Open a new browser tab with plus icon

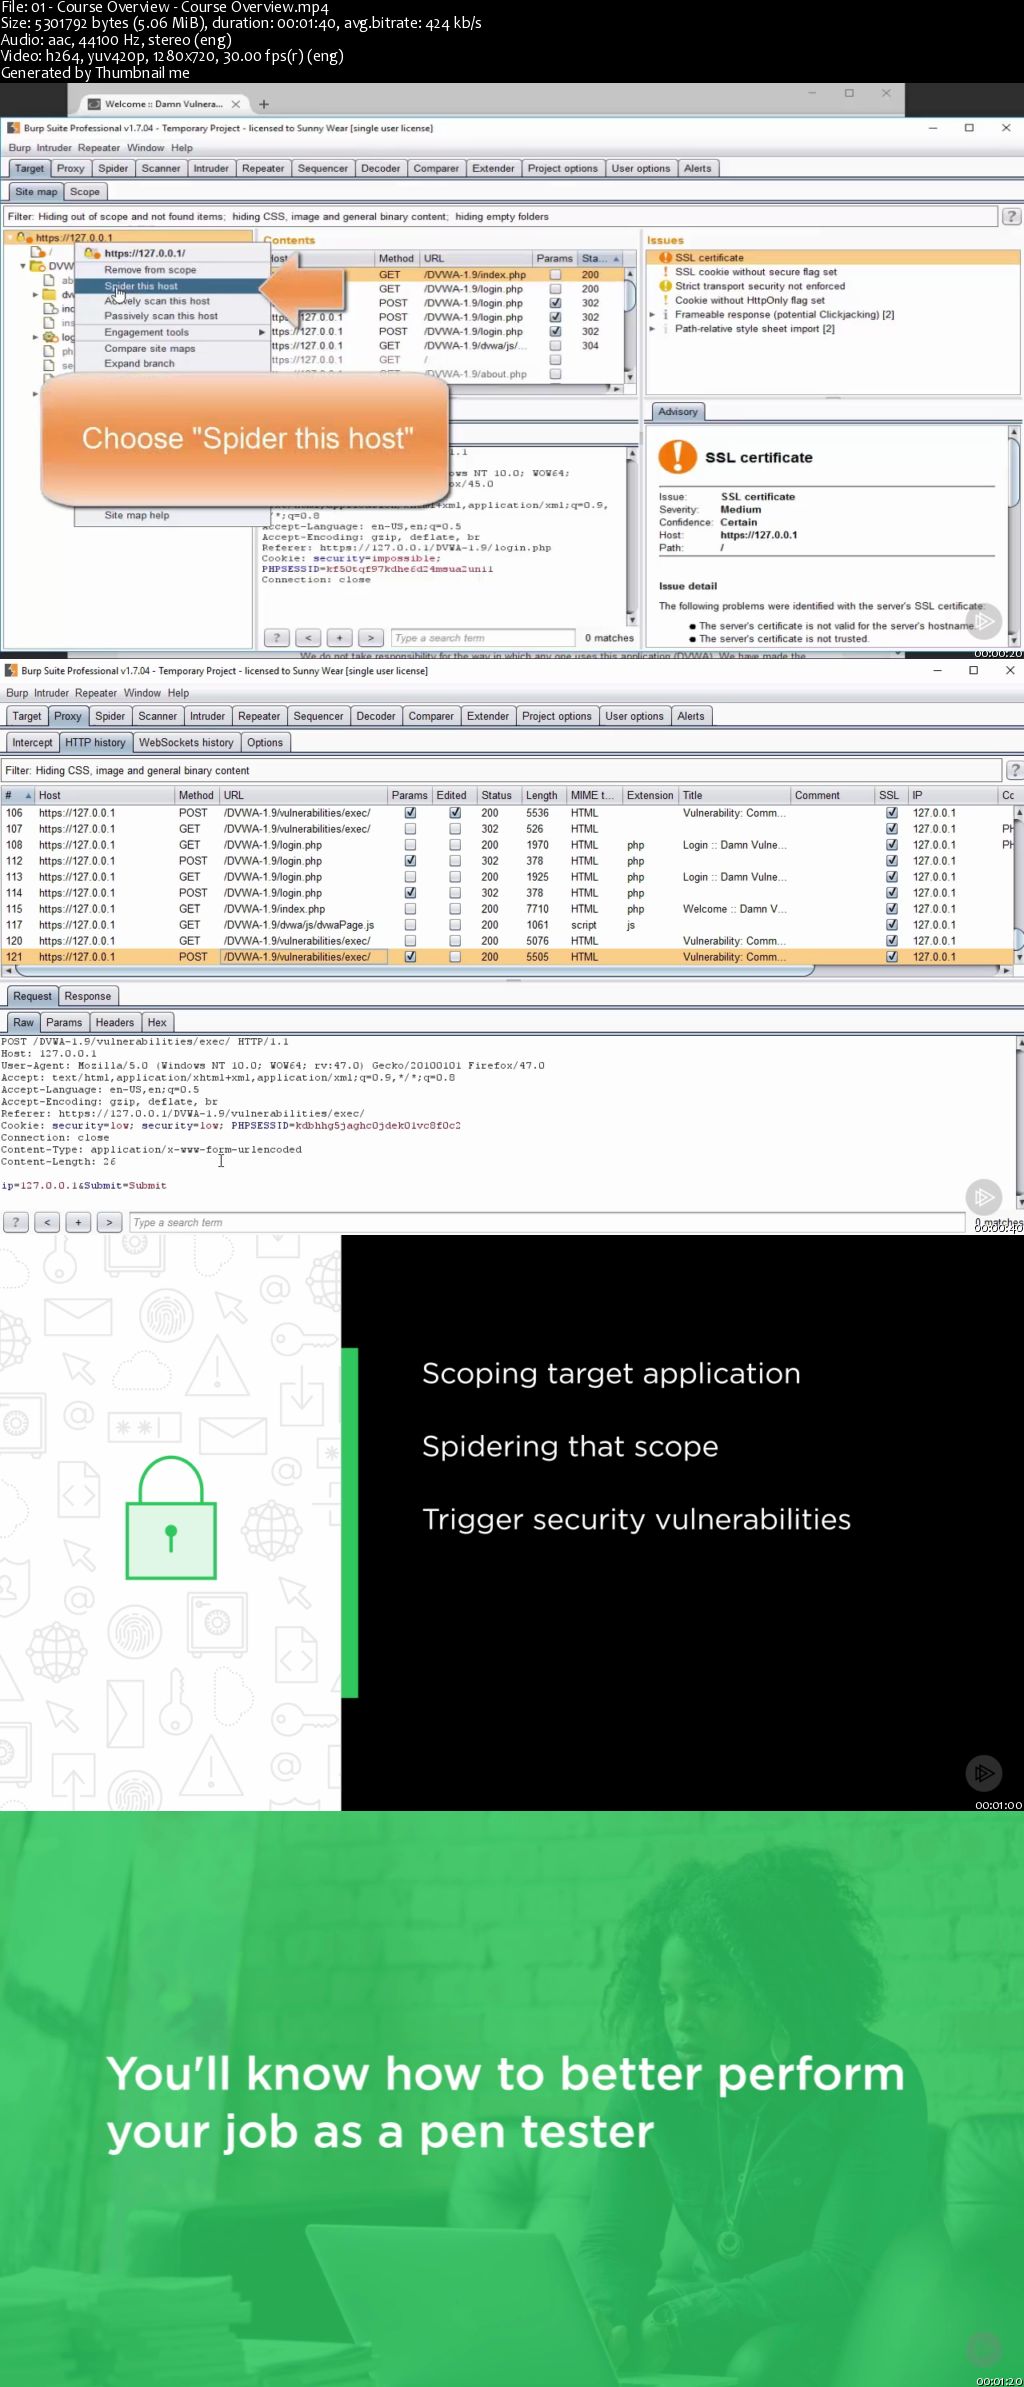tap(264, 104)
